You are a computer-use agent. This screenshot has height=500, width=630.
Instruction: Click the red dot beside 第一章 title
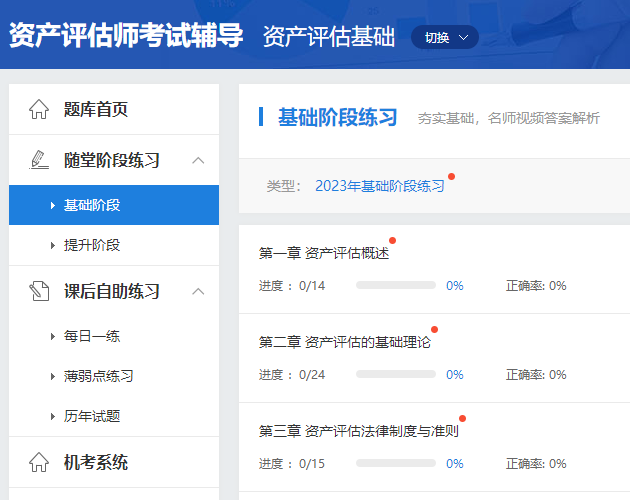tap(392, 240)
